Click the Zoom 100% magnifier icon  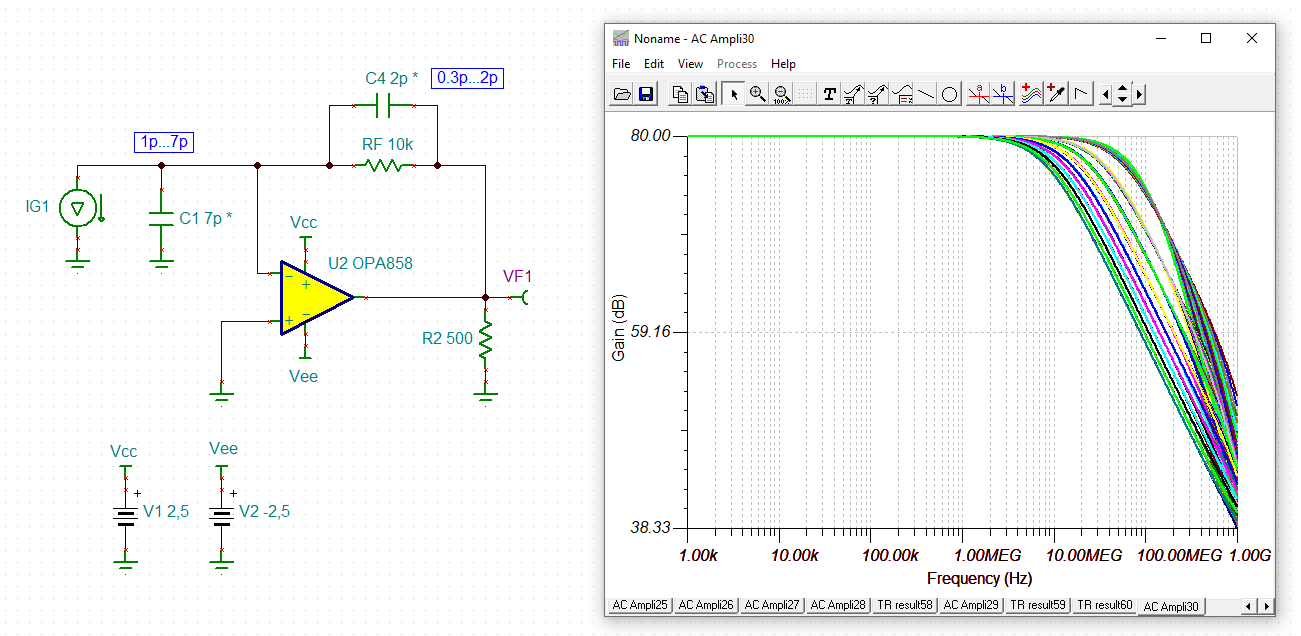coord(782,94)
